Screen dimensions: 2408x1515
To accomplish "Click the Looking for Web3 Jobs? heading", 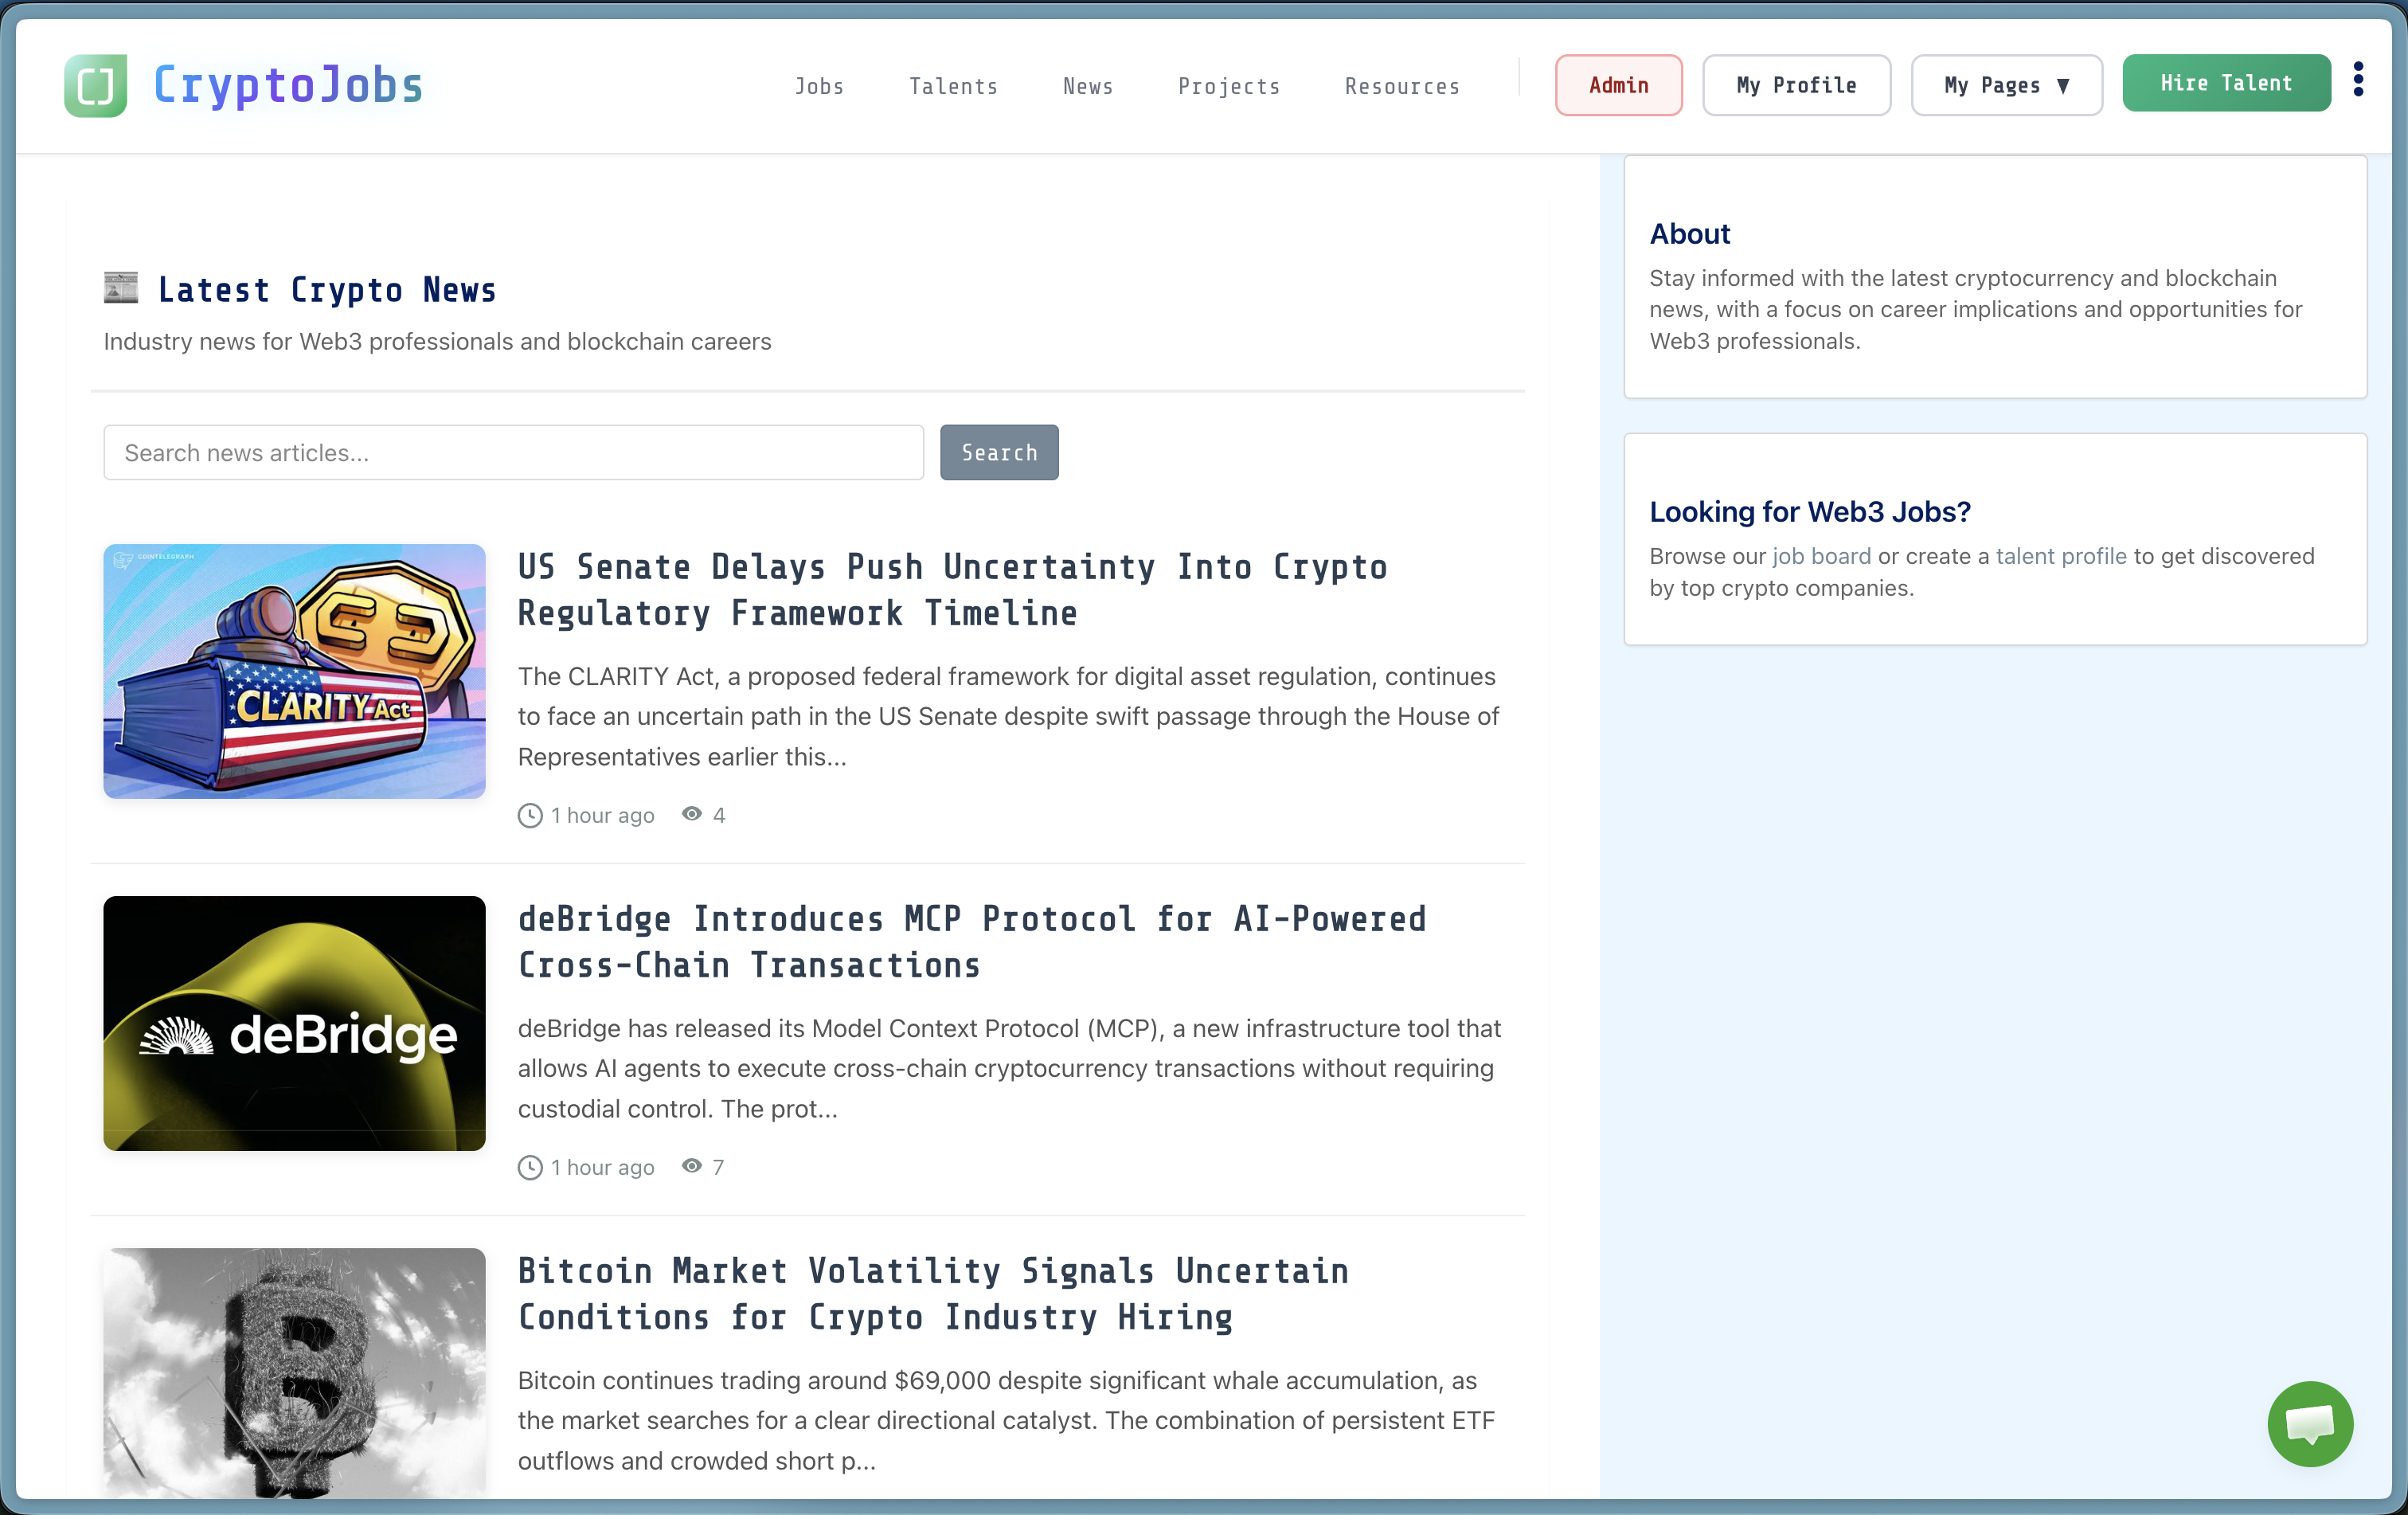I will tap(1810, 512).
